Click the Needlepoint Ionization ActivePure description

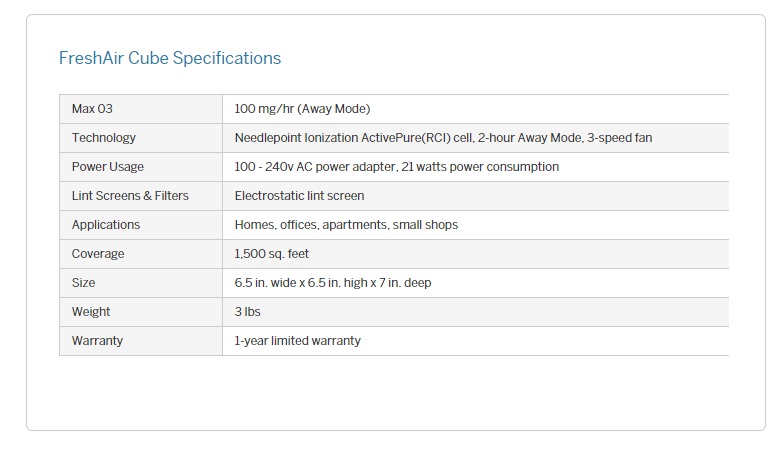coord(443,138)
